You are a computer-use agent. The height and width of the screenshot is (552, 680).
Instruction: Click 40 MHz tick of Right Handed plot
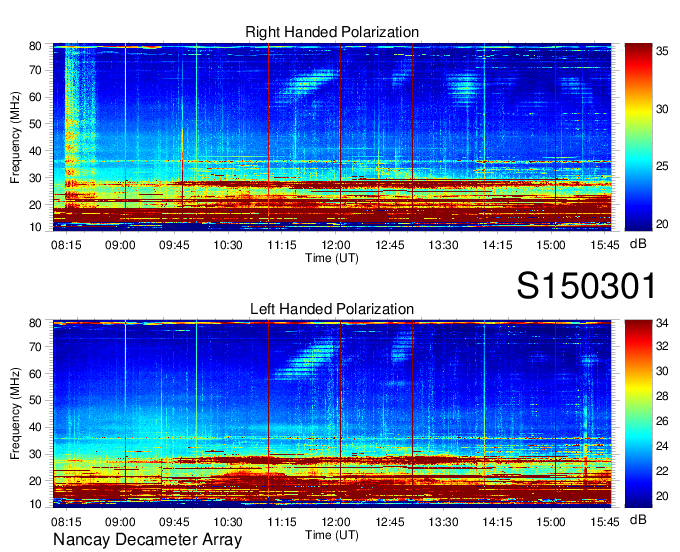coord(36,151)
